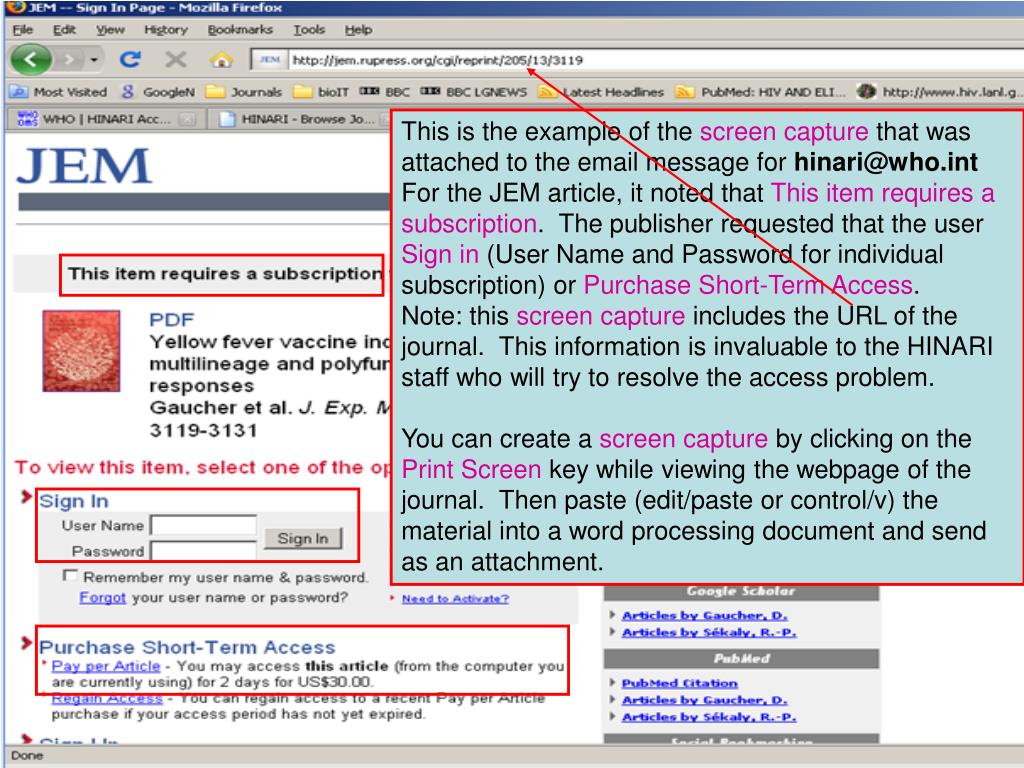
Task: Click the Forgot user name or password link
Action: coord(102,598)
